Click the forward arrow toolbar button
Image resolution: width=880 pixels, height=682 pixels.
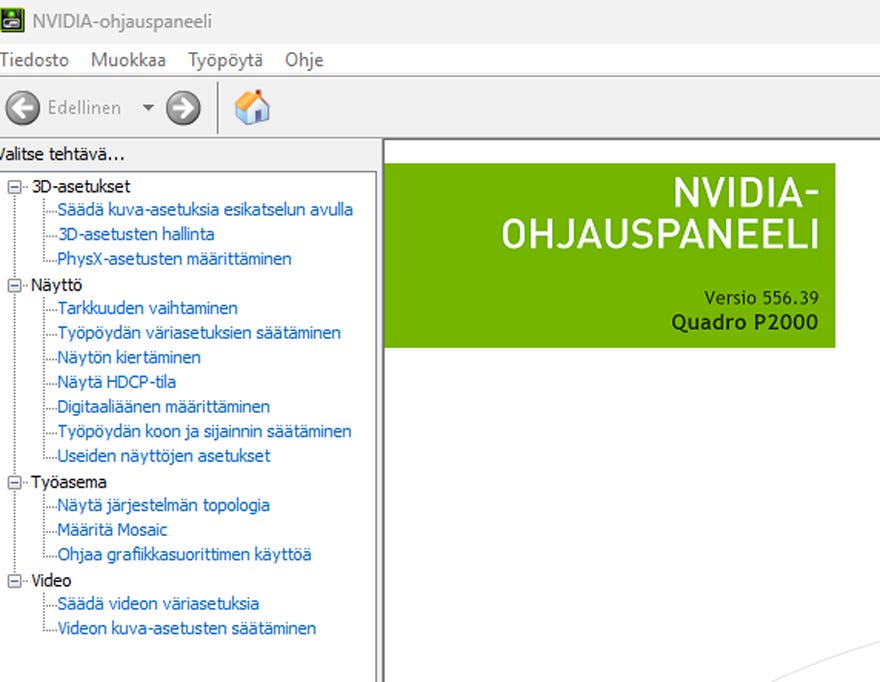tap(183, 108)
